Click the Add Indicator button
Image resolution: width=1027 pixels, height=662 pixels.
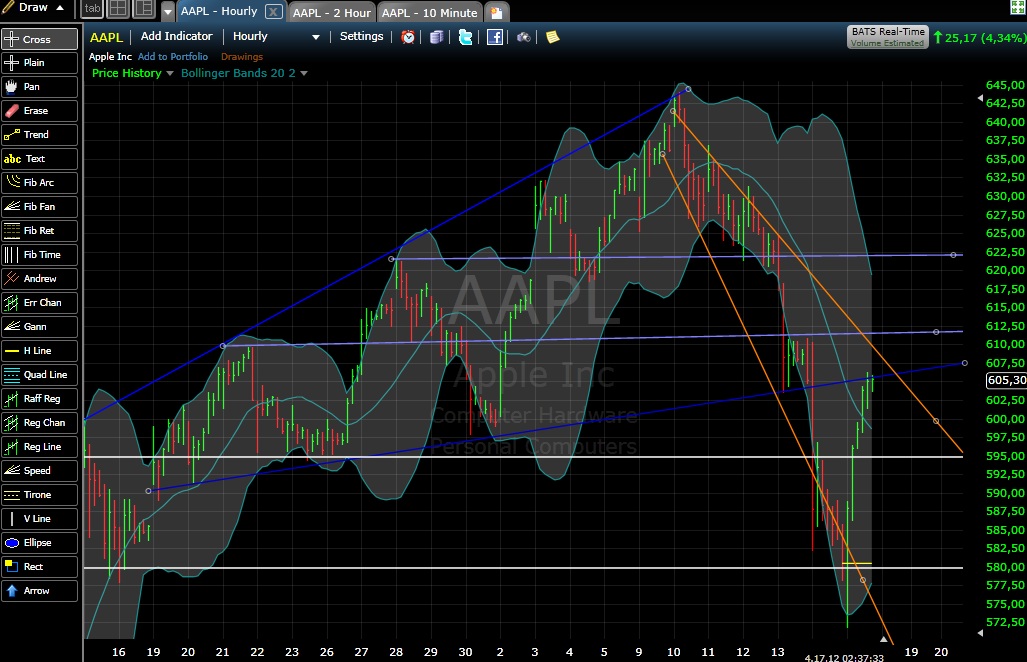tap(176, 36)
